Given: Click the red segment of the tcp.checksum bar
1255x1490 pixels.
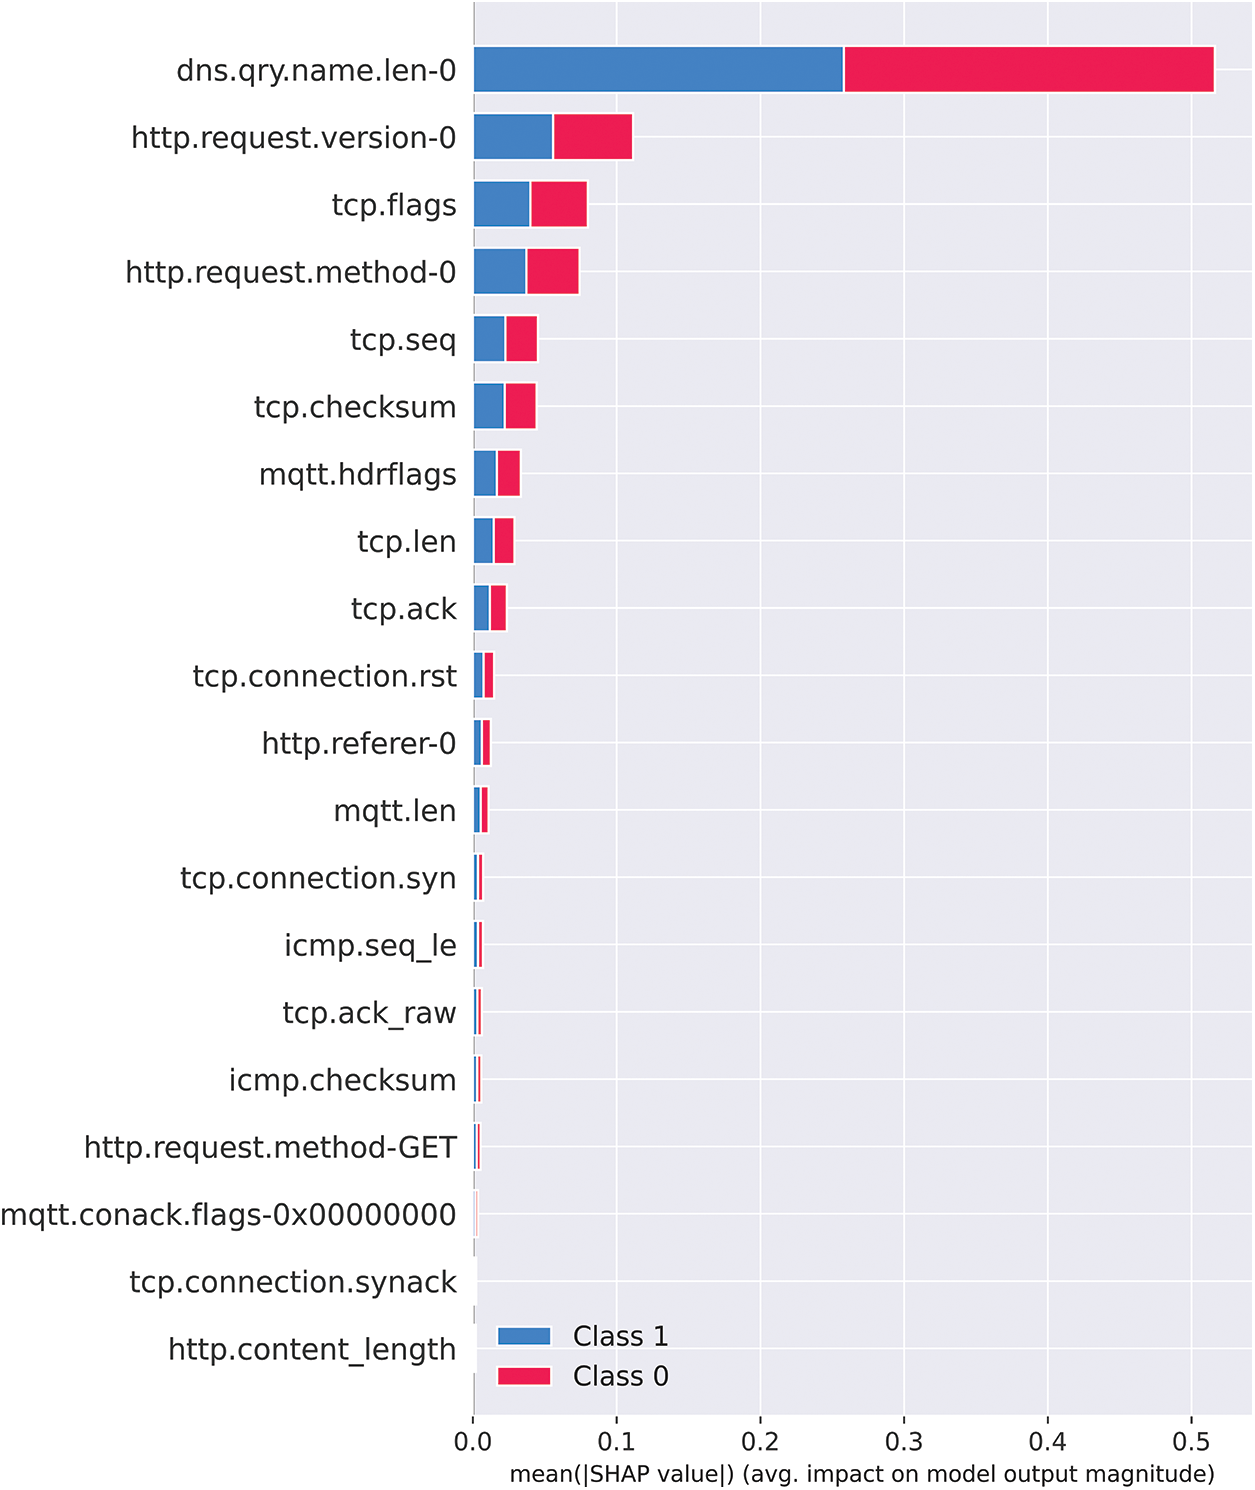Looking at the screenshot, I should pyautogui.click(x=520, y=407).
